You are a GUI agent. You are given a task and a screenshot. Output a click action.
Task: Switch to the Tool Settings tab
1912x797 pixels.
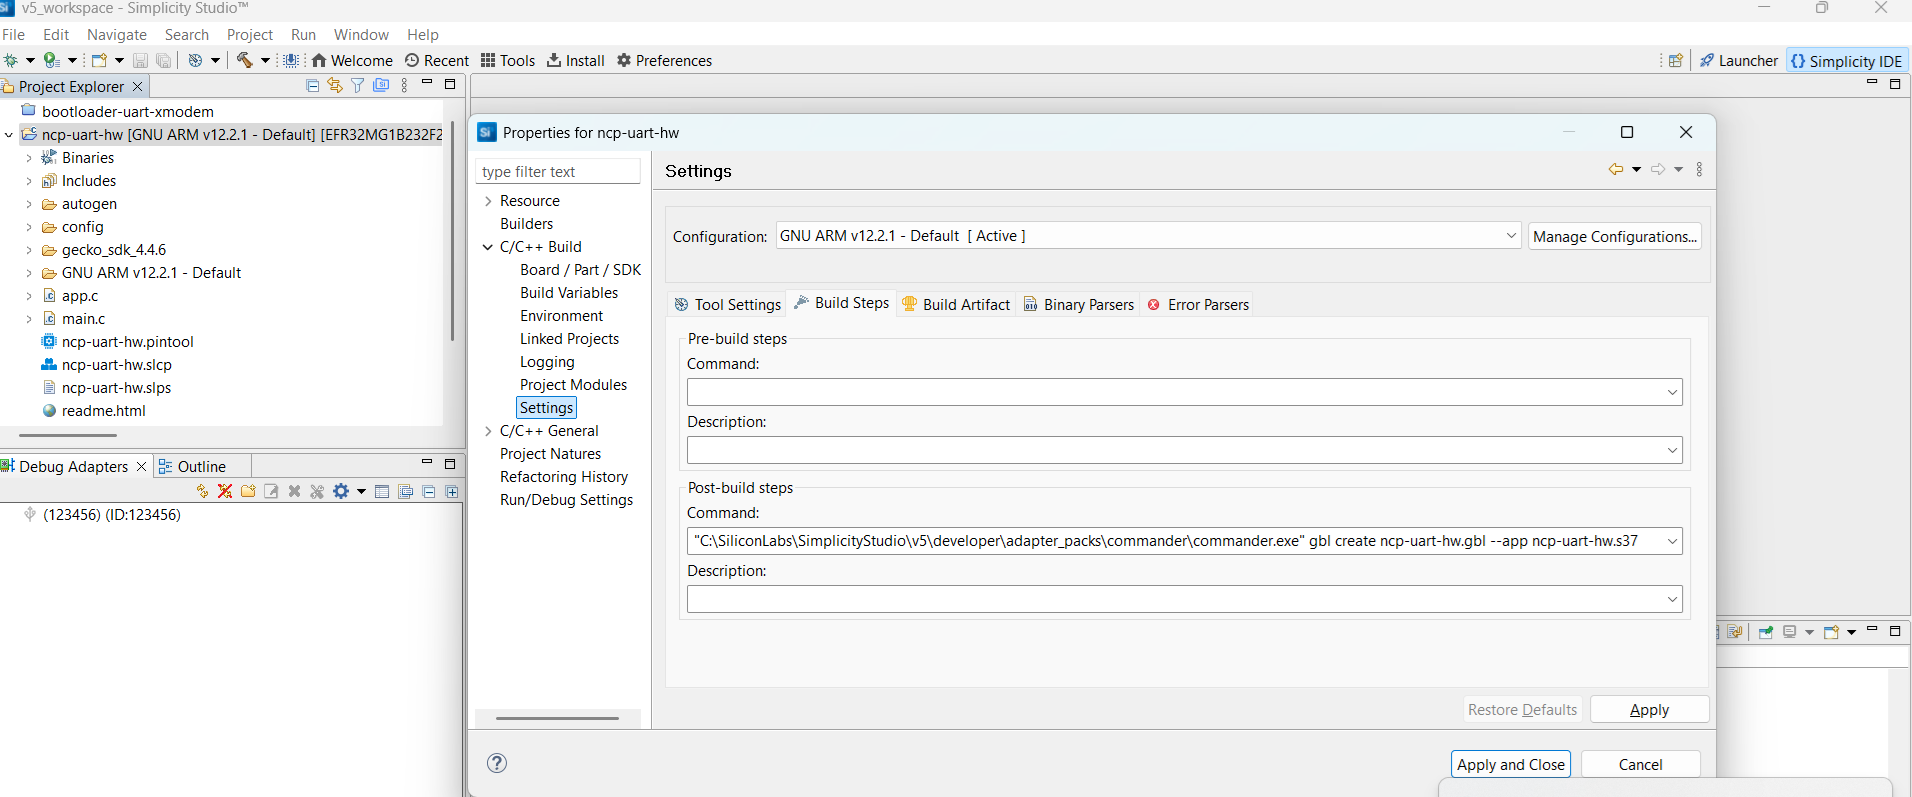tap(728, 304)
